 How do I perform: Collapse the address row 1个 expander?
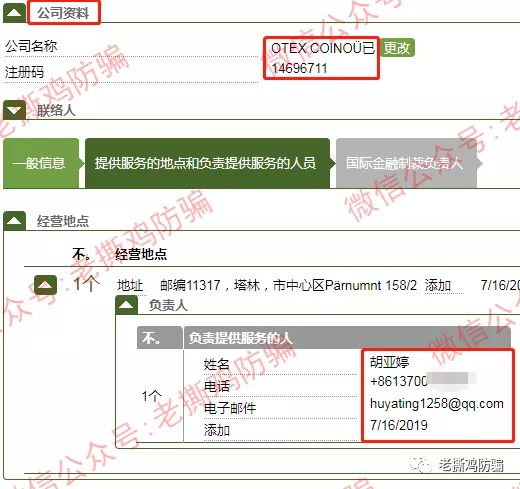point(46,285)
